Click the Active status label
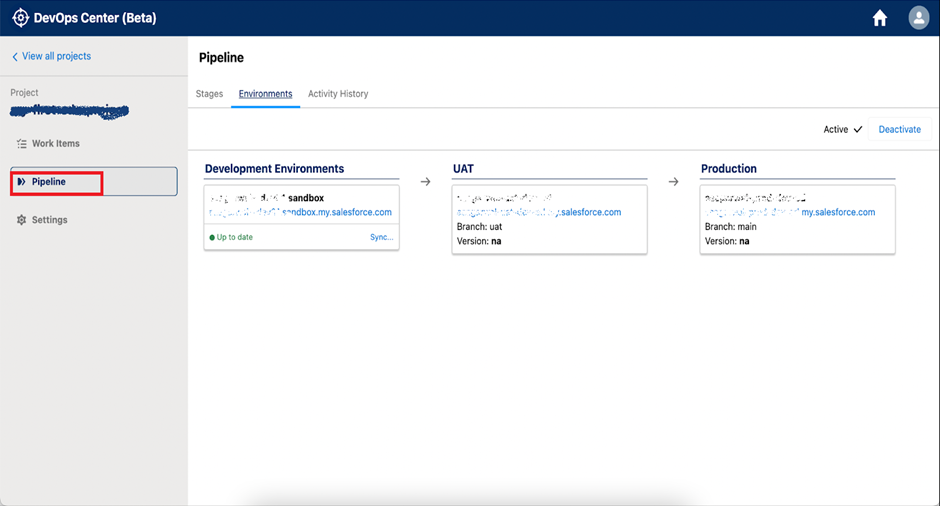The width and height of the screenshot is (940, 506). [x=836, y=129]
